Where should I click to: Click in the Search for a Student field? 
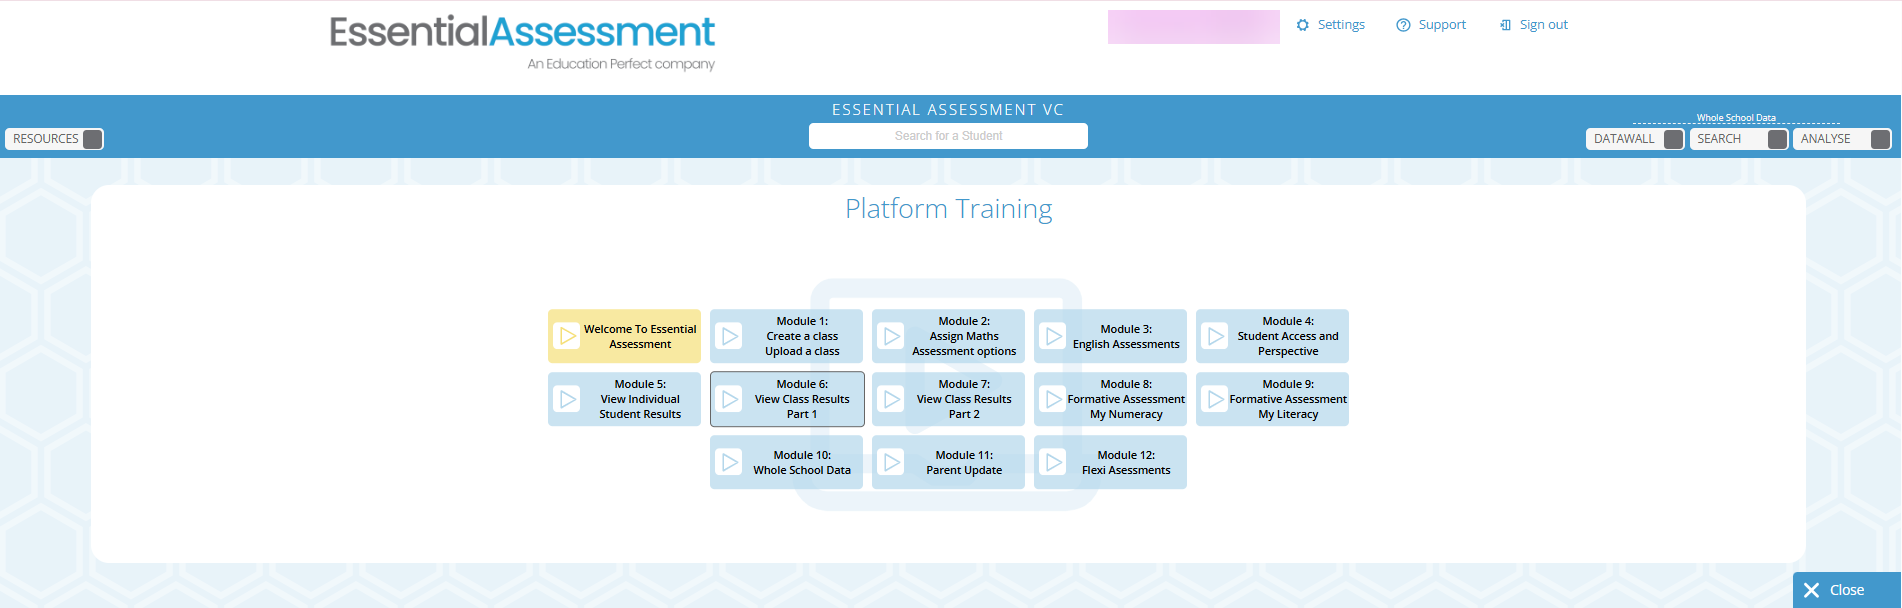[x=948, y=136]
